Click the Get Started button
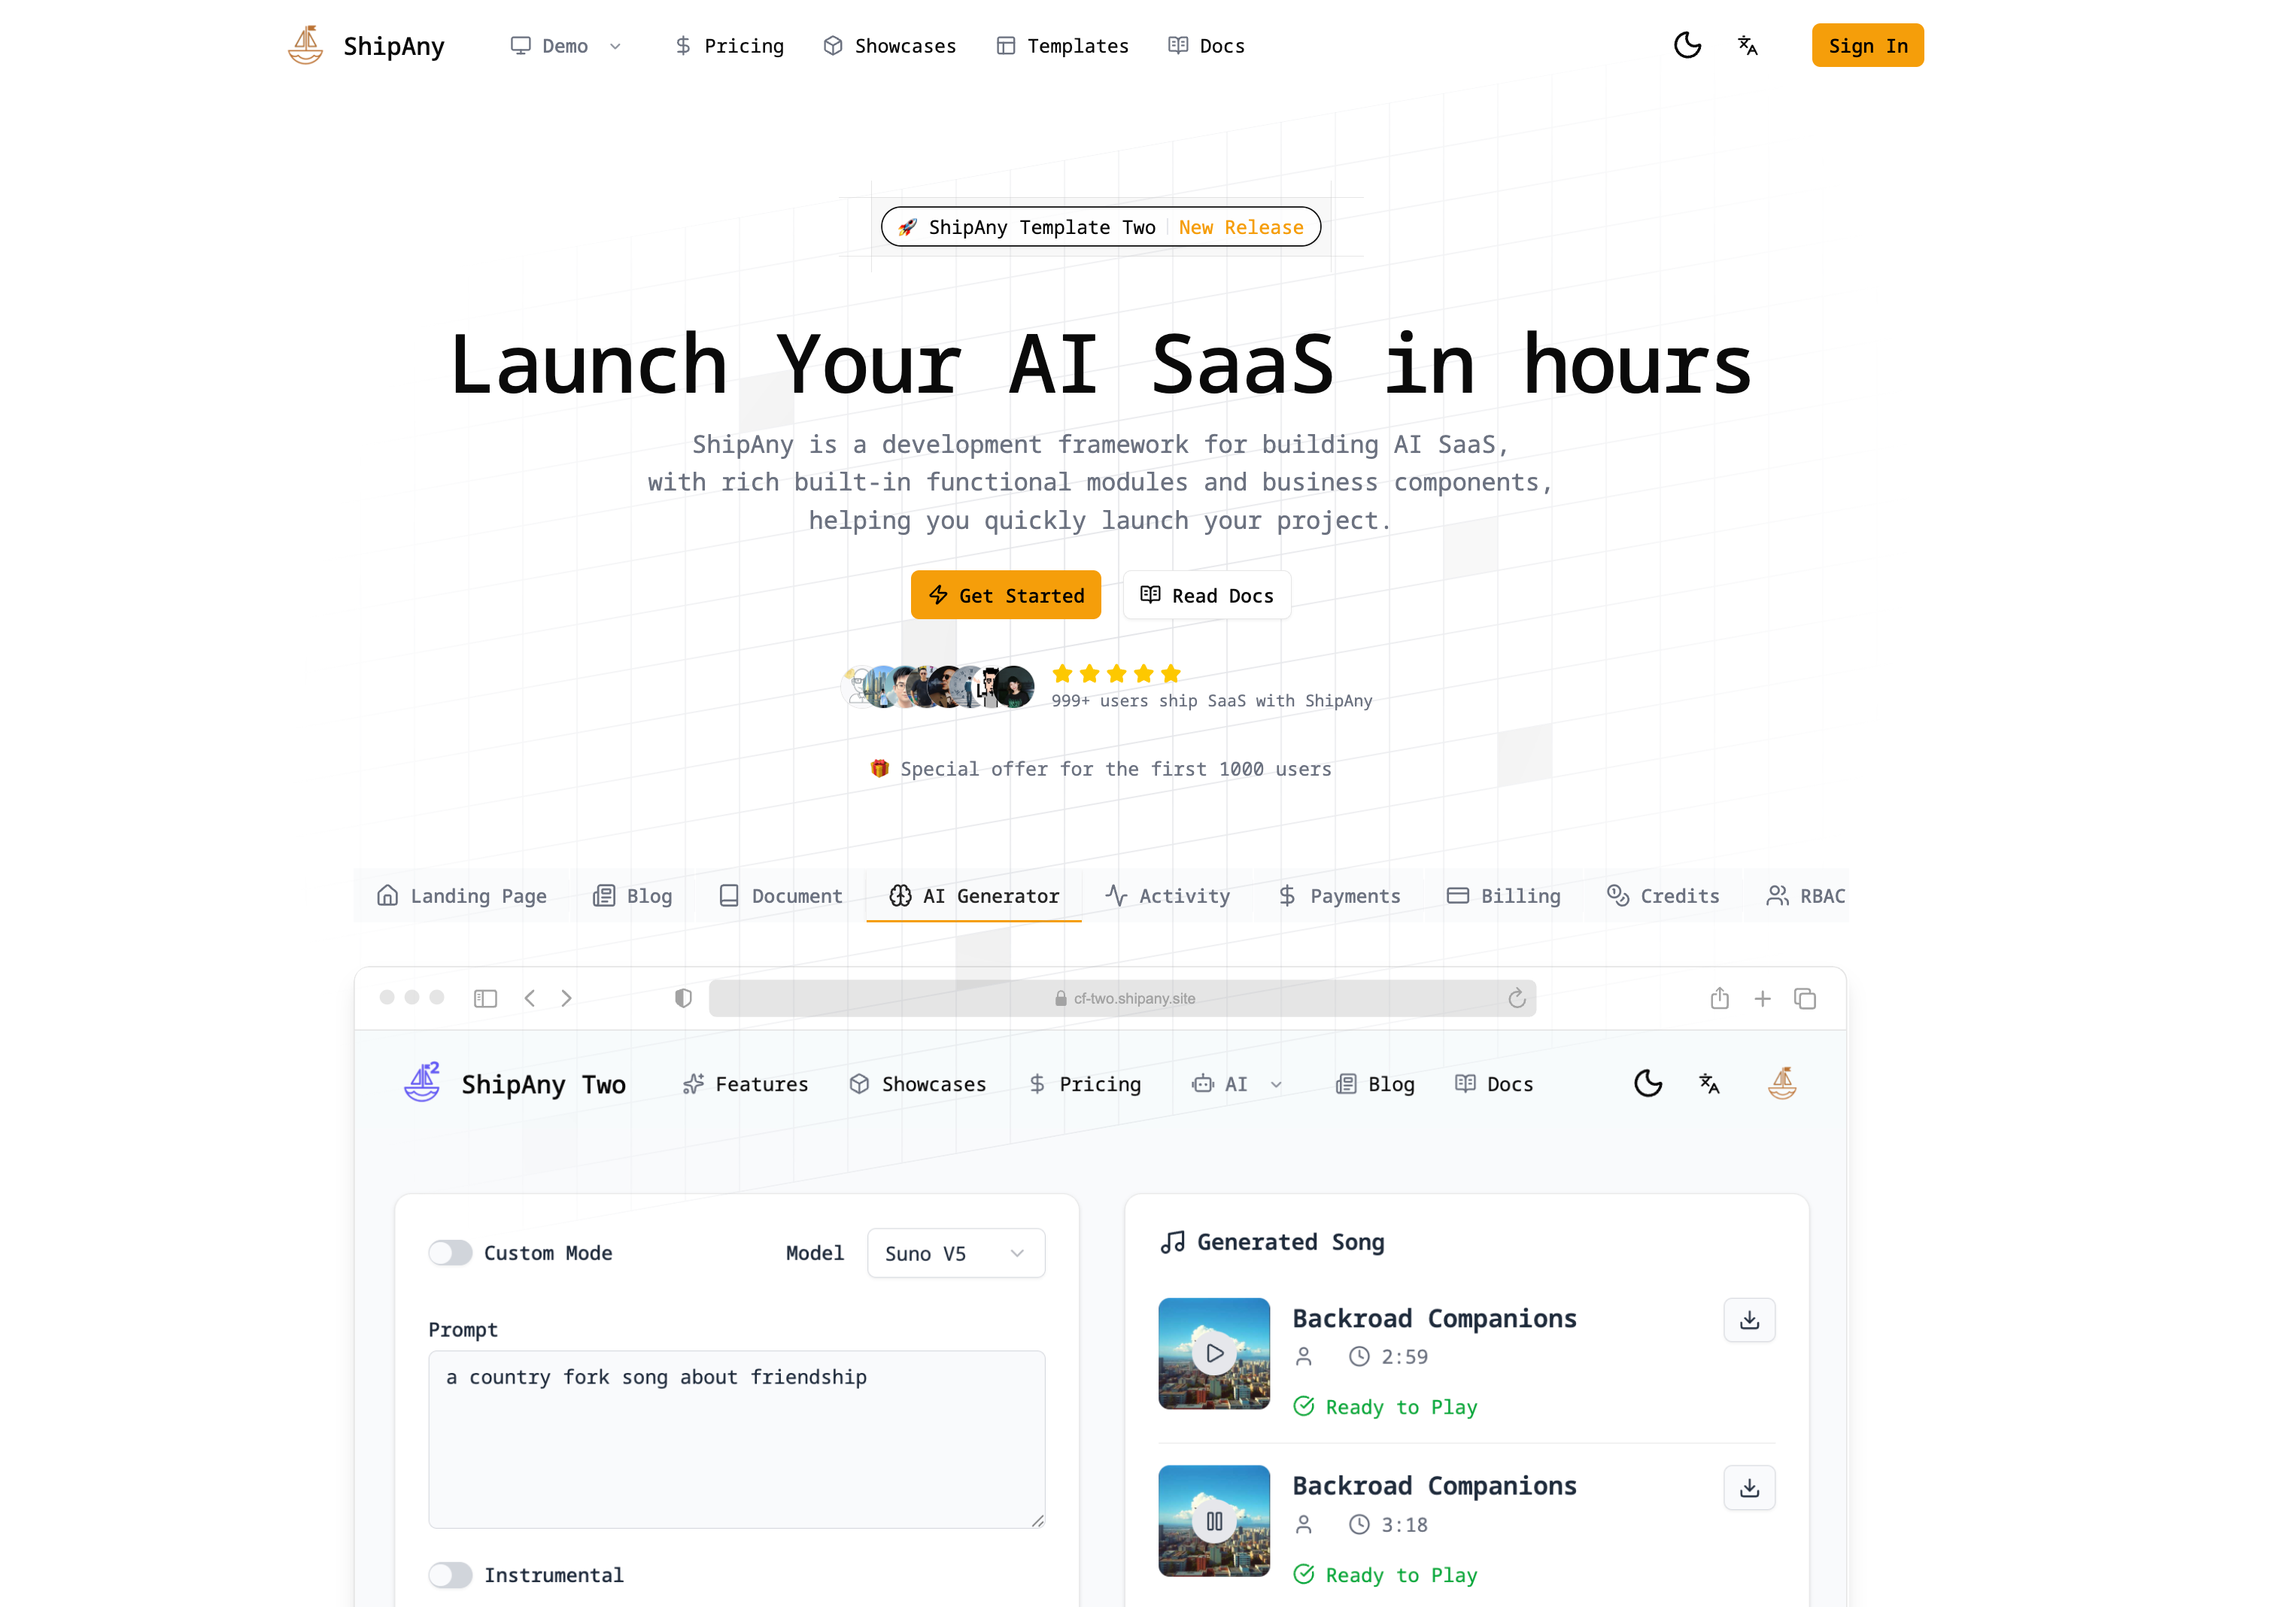 [x=1005, y=595]
